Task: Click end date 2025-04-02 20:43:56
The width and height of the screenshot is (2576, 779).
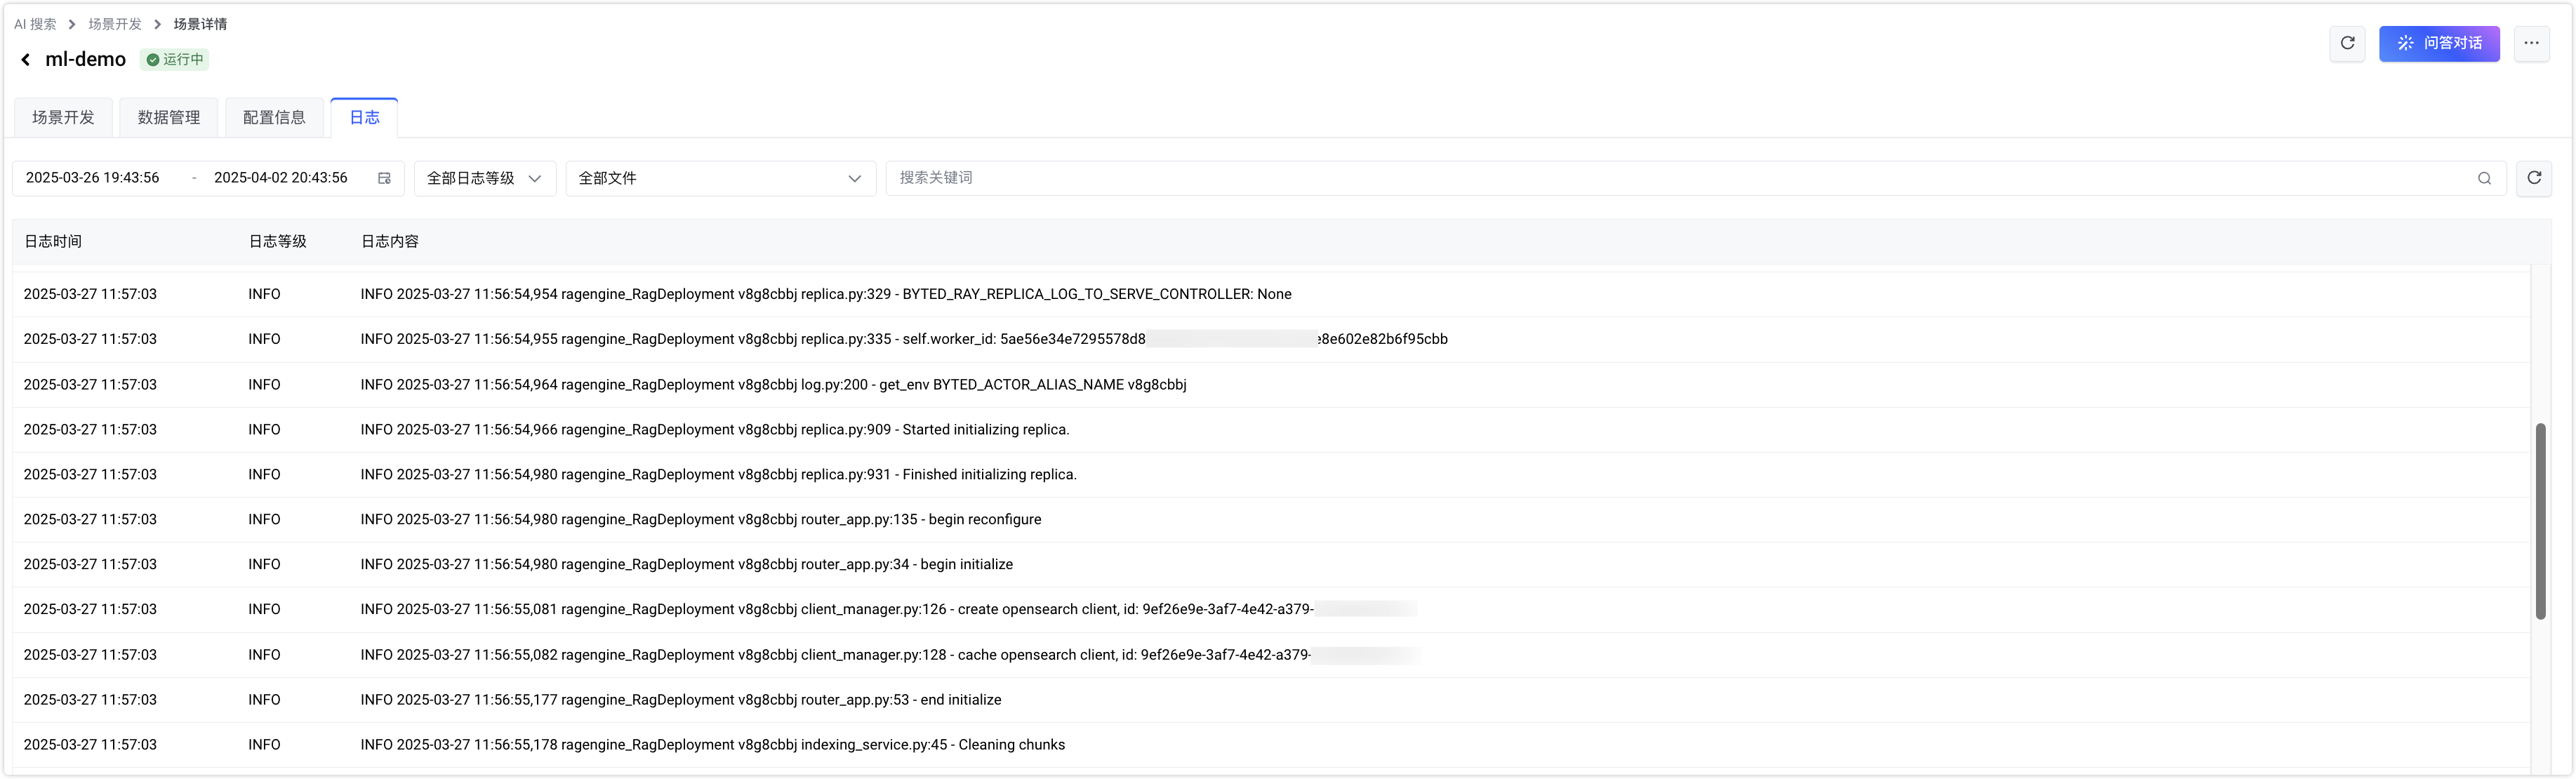Action: [x=281, y=178]
